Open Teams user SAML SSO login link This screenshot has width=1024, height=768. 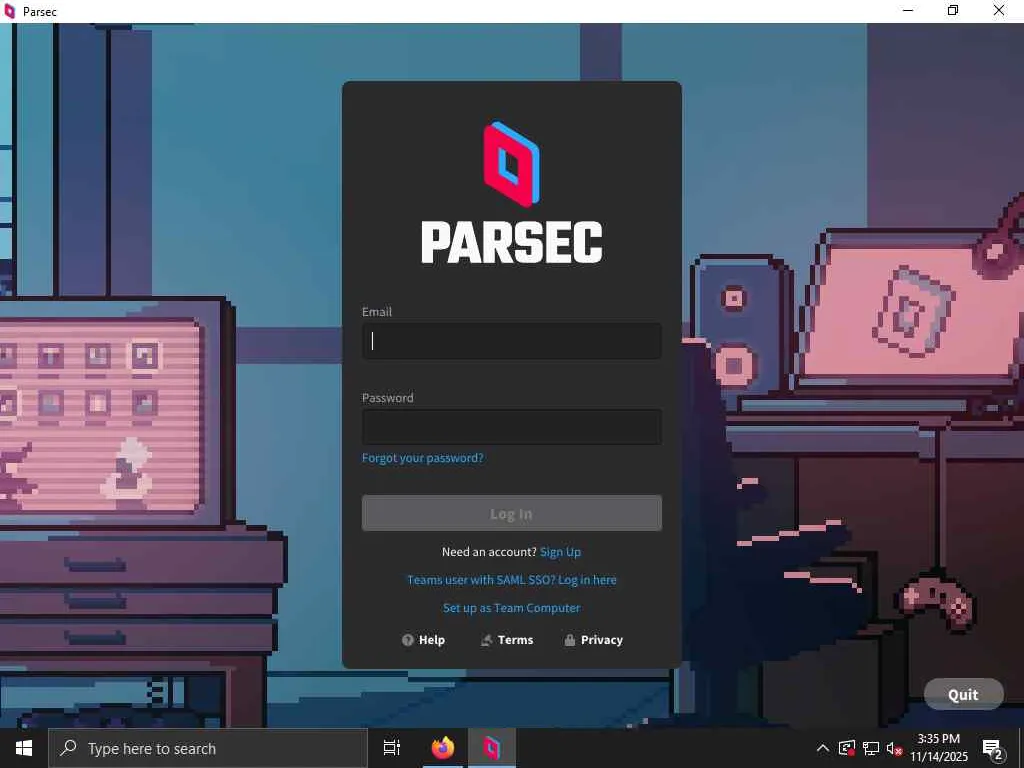tap(511, 580)
